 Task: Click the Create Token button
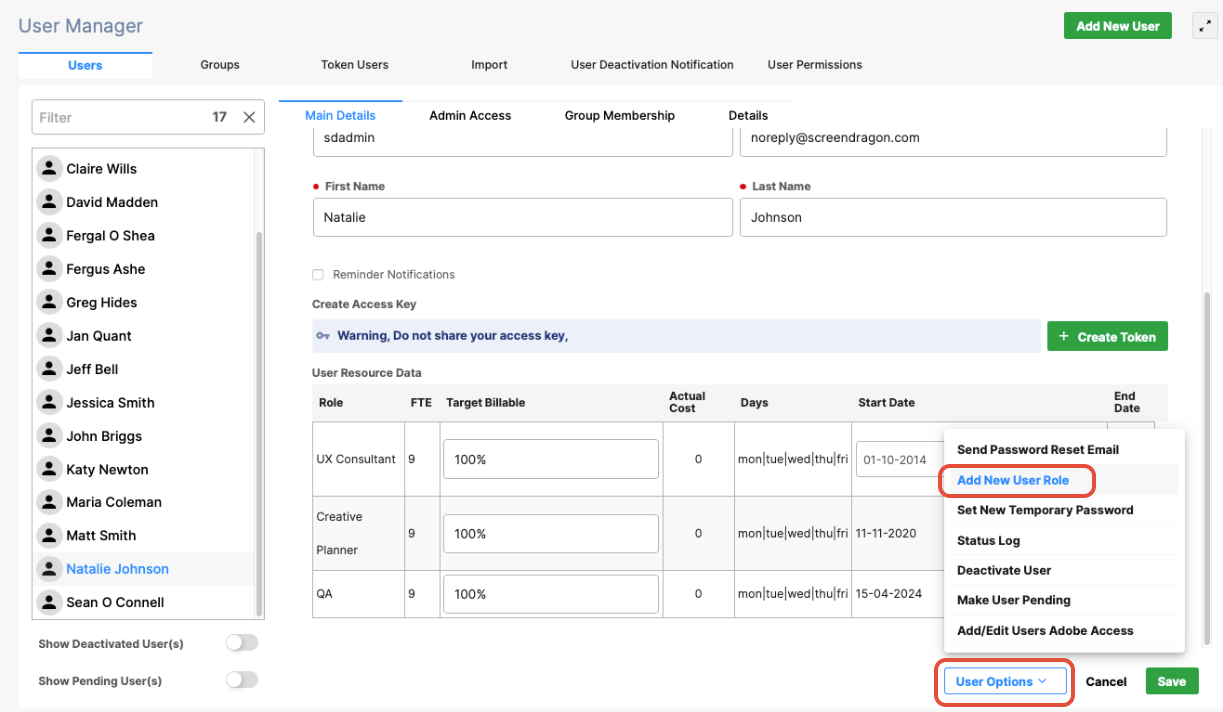(1107, 337)
